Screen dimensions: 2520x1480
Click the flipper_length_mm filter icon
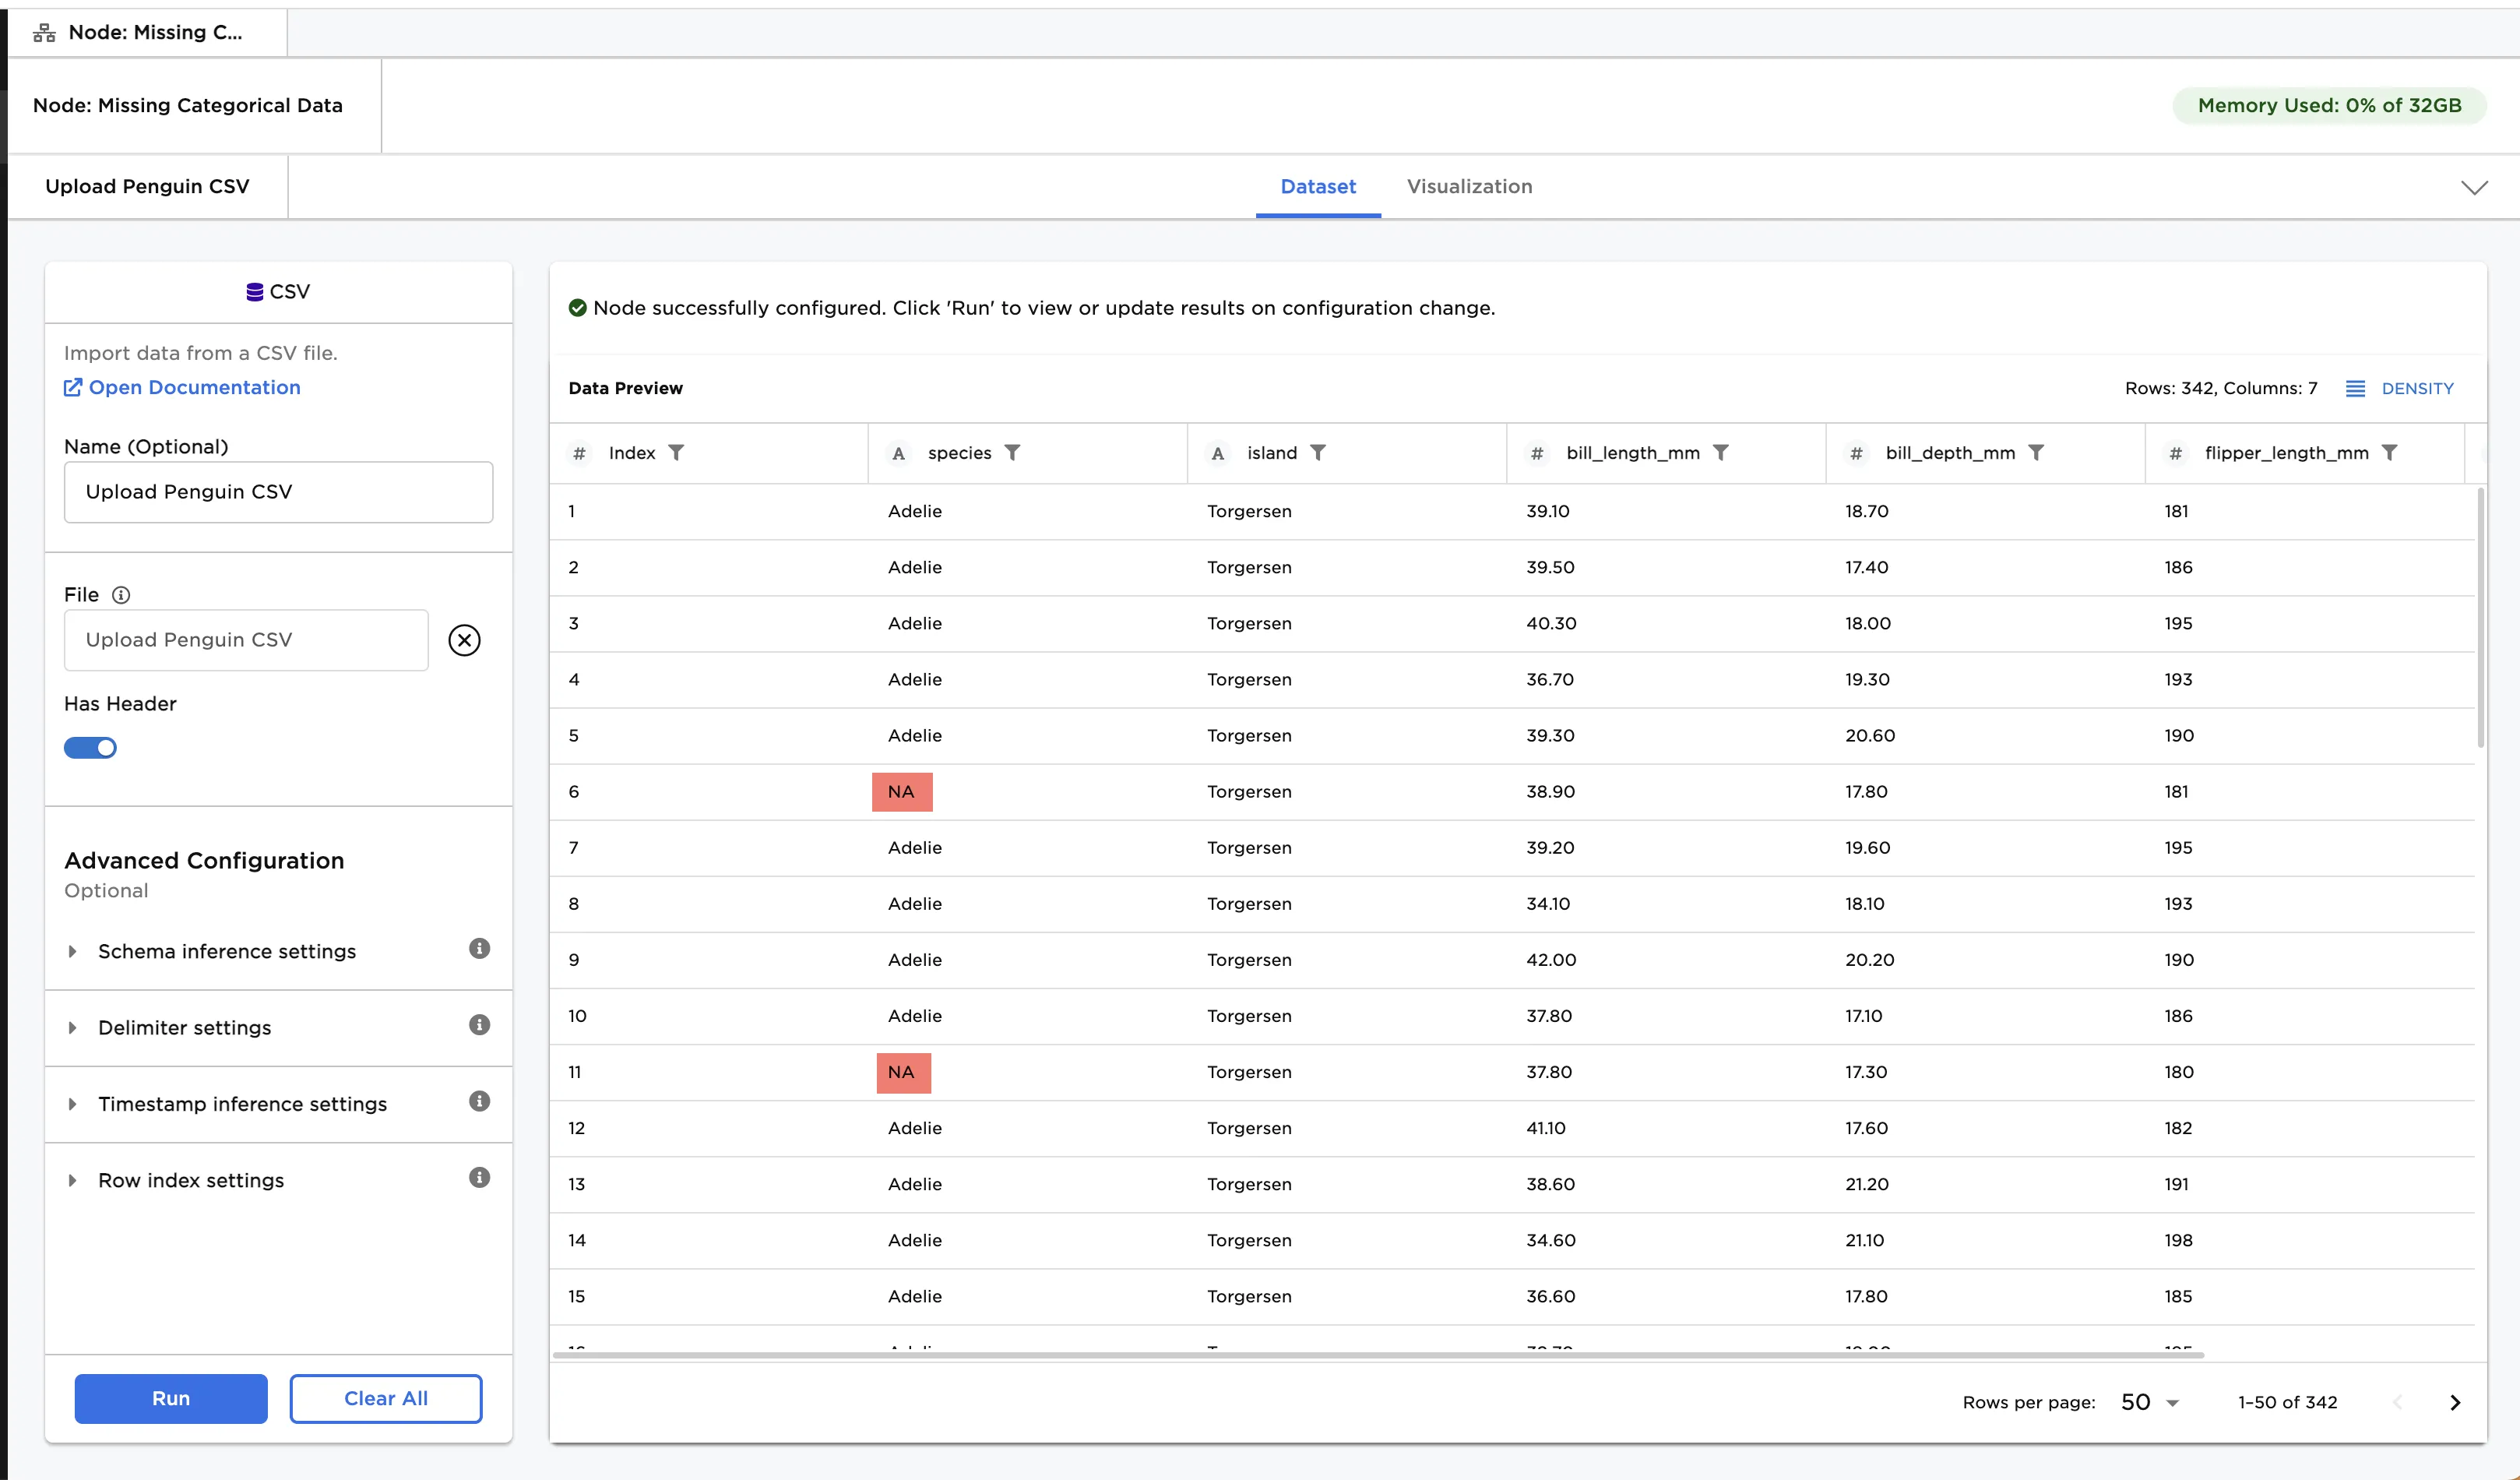tap(2389, 453)
